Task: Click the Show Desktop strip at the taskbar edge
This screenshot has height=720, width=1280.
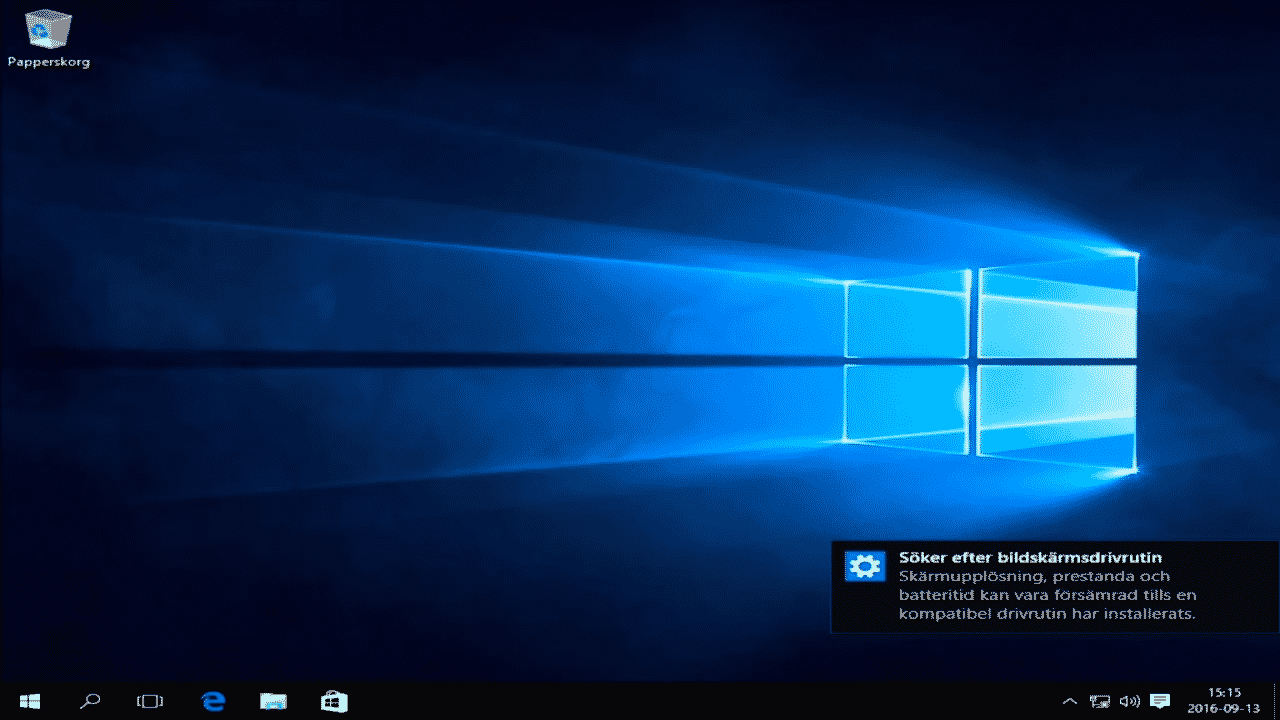Action: click(1277, 701)
